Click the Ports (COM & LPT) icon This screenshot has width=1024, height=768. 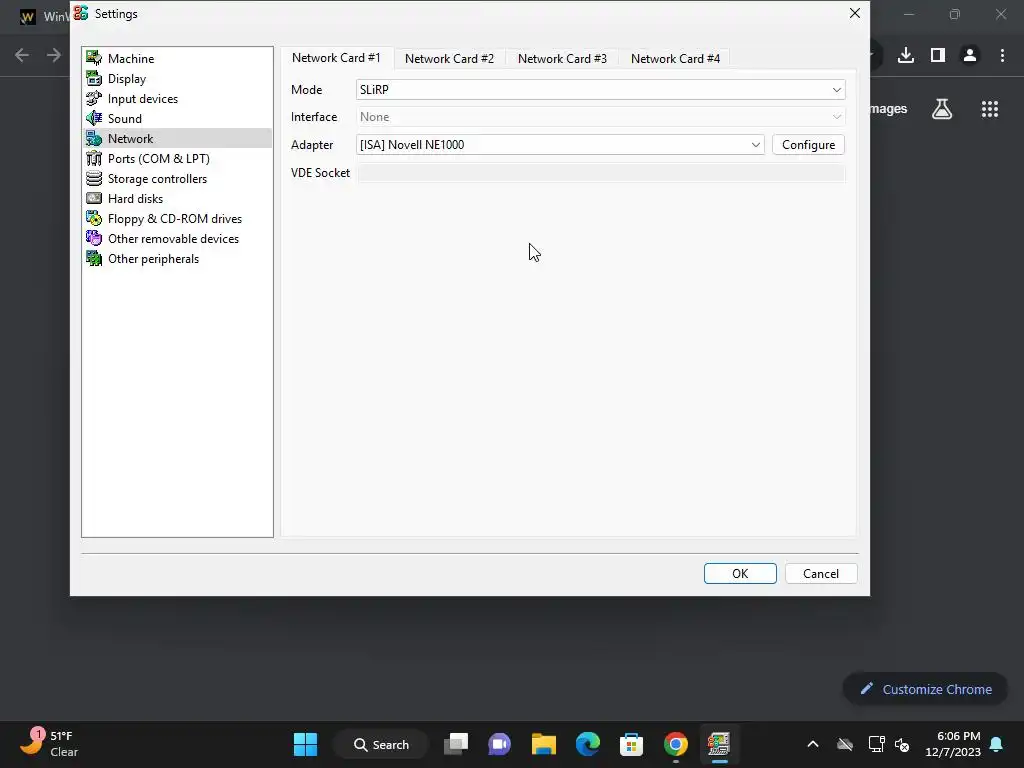point(94,159)
